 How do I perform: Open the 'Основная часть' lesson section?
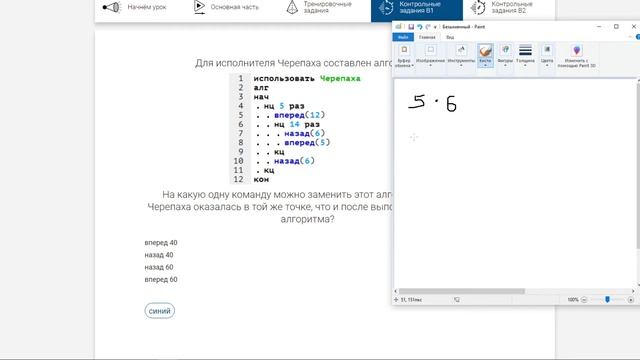point(227,7)
